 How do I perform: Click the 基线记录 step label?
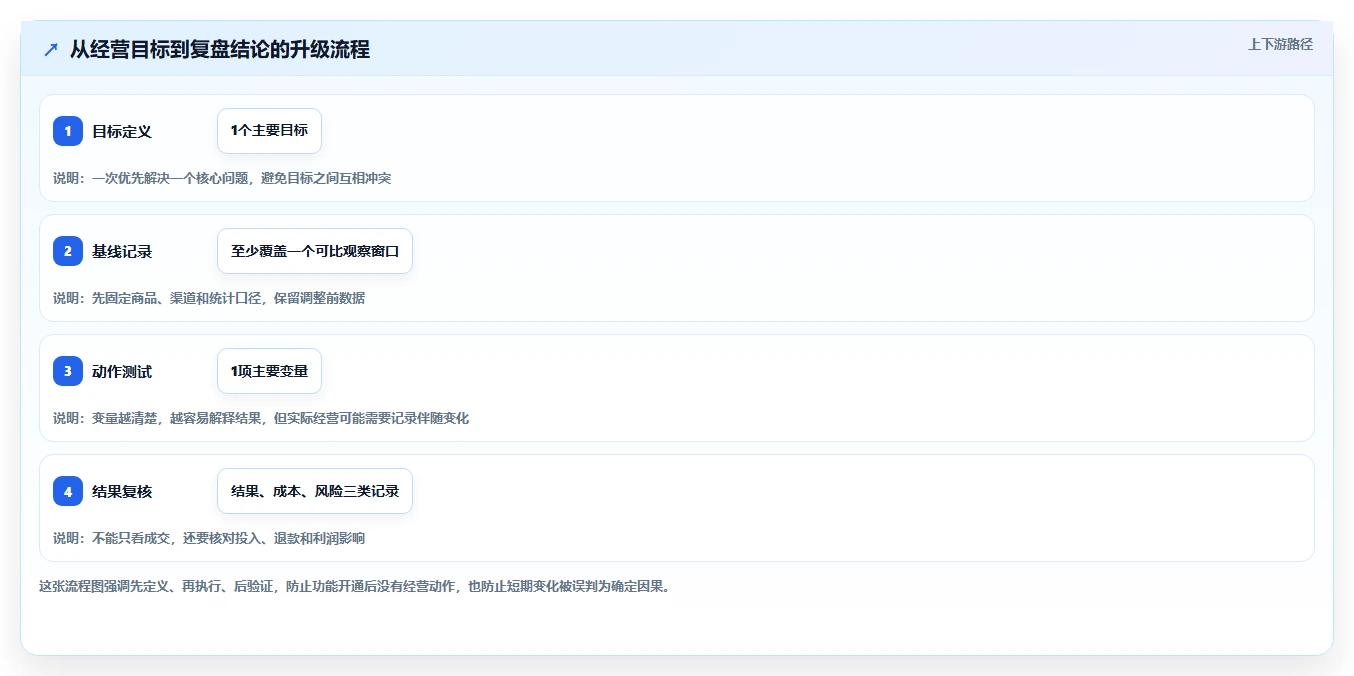click(122, 251)
